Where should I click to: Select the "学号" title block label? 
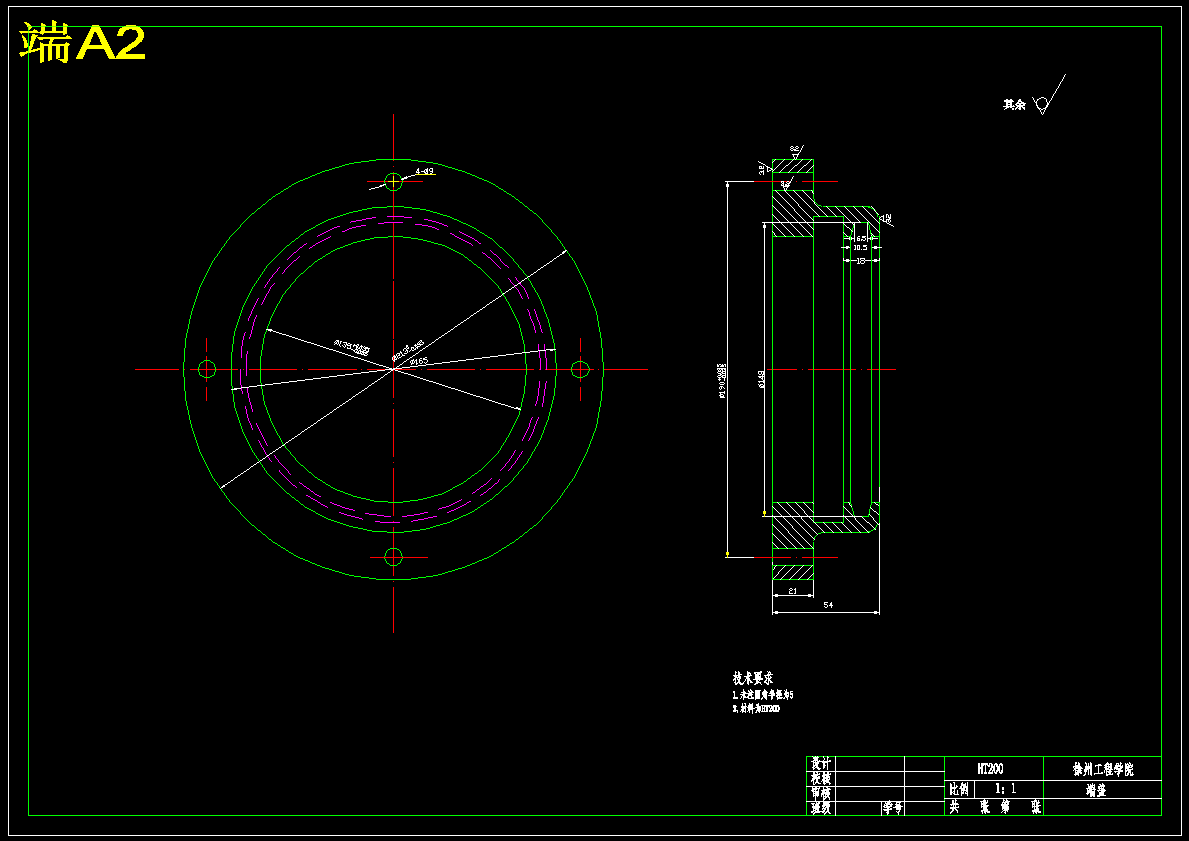click(x=893, y=808)
